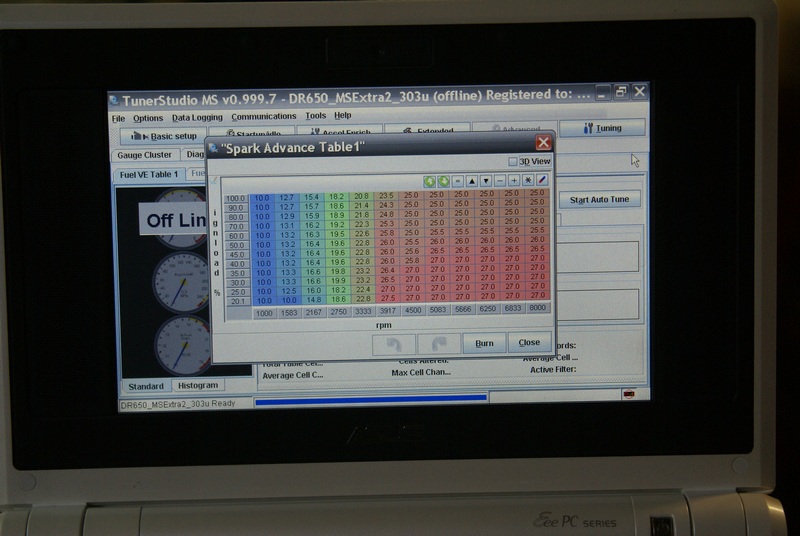Select rpm bin 5083 header cell

(438, 310)
